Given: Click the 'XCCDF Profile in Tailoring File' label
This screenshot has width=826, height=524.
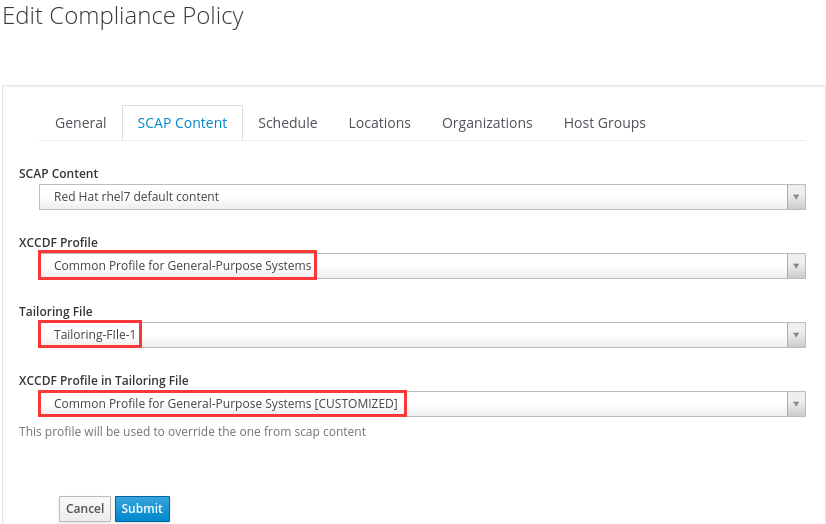Looking at the screenshot, I should (104, 381).
